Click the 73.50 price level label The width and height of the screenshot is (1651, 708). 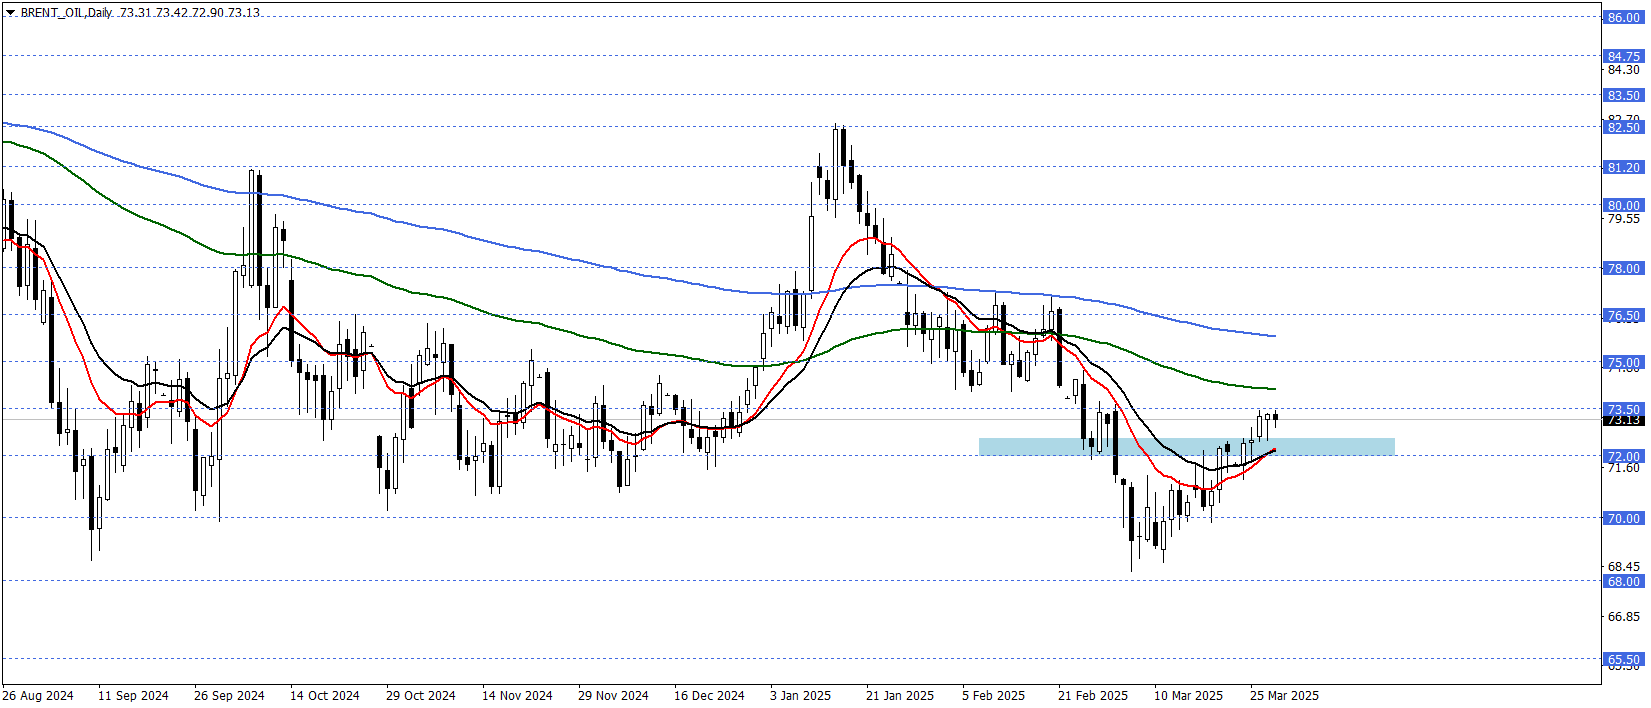[1624, 409]
